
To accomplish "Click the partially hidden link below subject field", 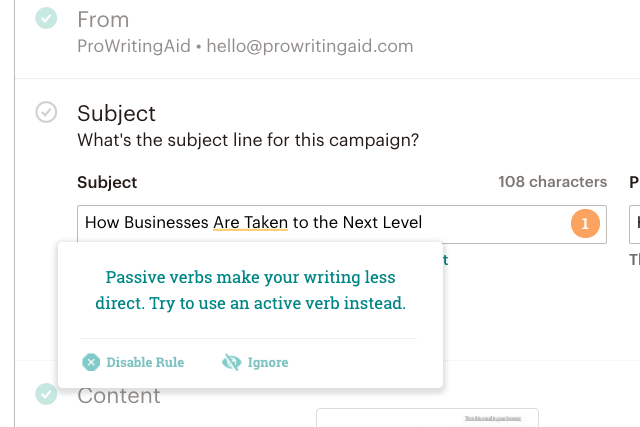I will point(445,259).
